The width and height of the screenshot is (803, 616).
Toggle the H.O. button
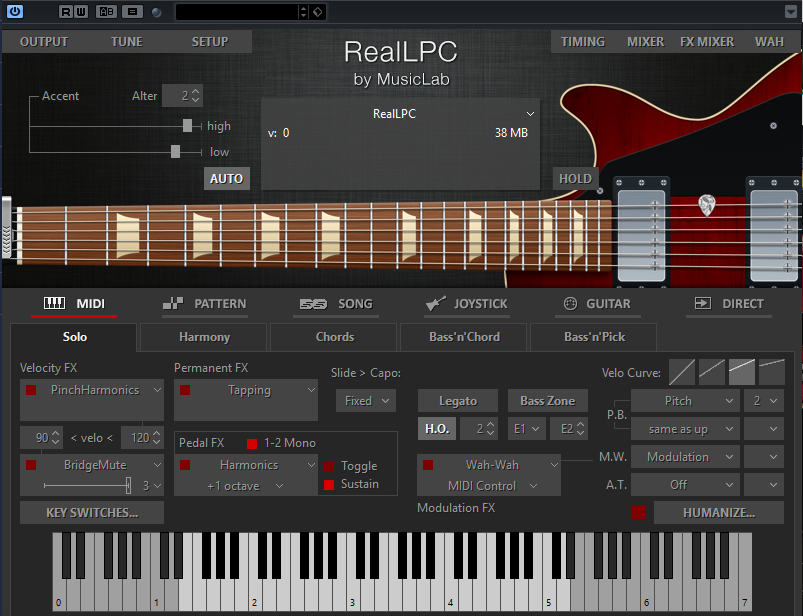coord(437,429)
